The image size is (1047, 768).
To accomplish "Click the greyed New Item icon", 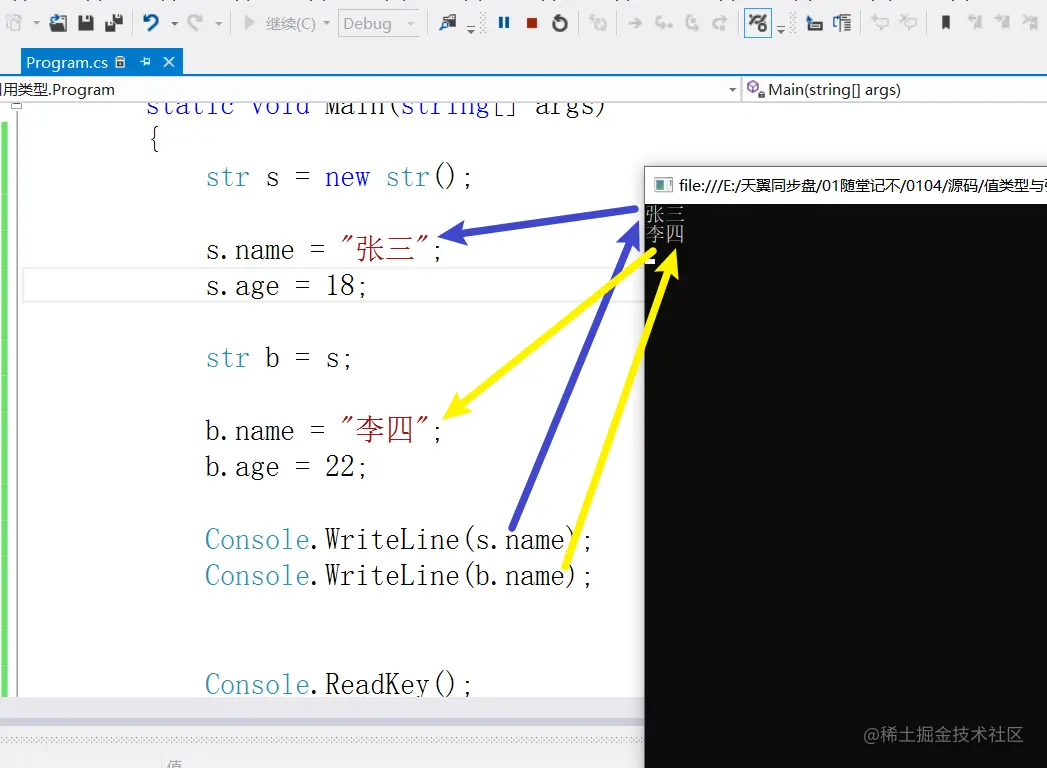I will pyautogui.click(x=15, y=23).
